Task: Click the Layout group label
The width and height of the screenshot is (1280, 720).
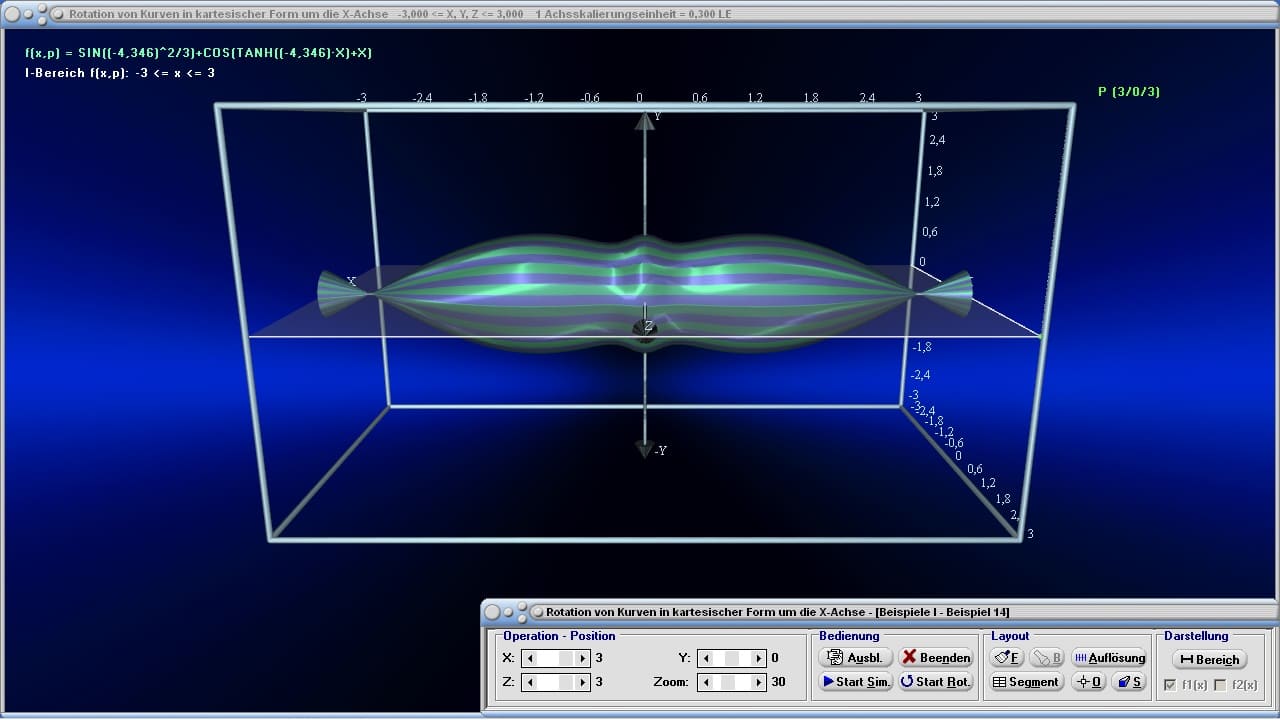Action: point(1010,636)
